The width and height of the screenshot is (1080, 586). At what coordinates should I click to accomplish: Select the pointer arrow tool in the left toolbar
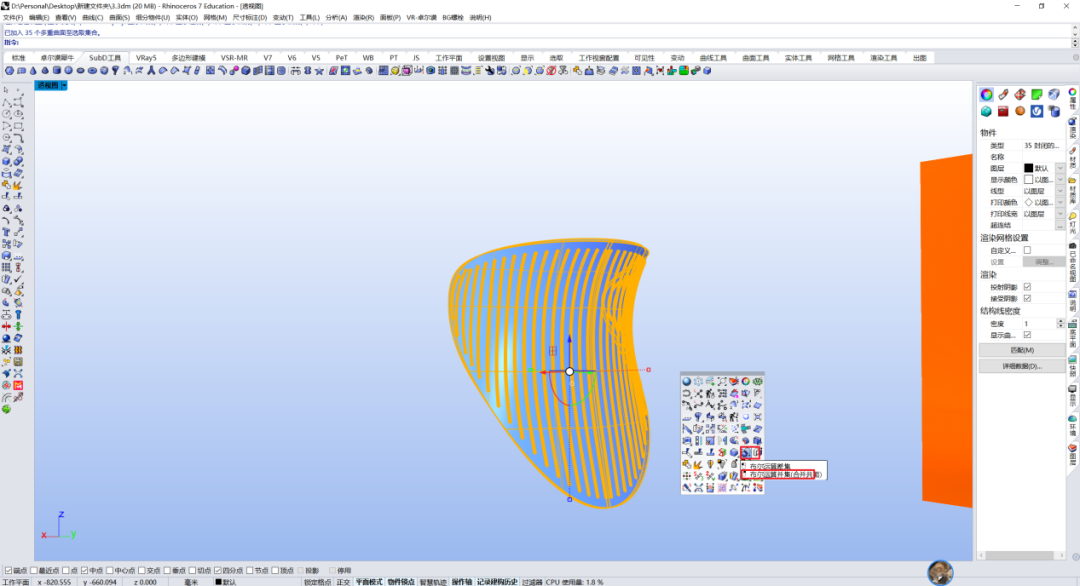tap(6, 90)
